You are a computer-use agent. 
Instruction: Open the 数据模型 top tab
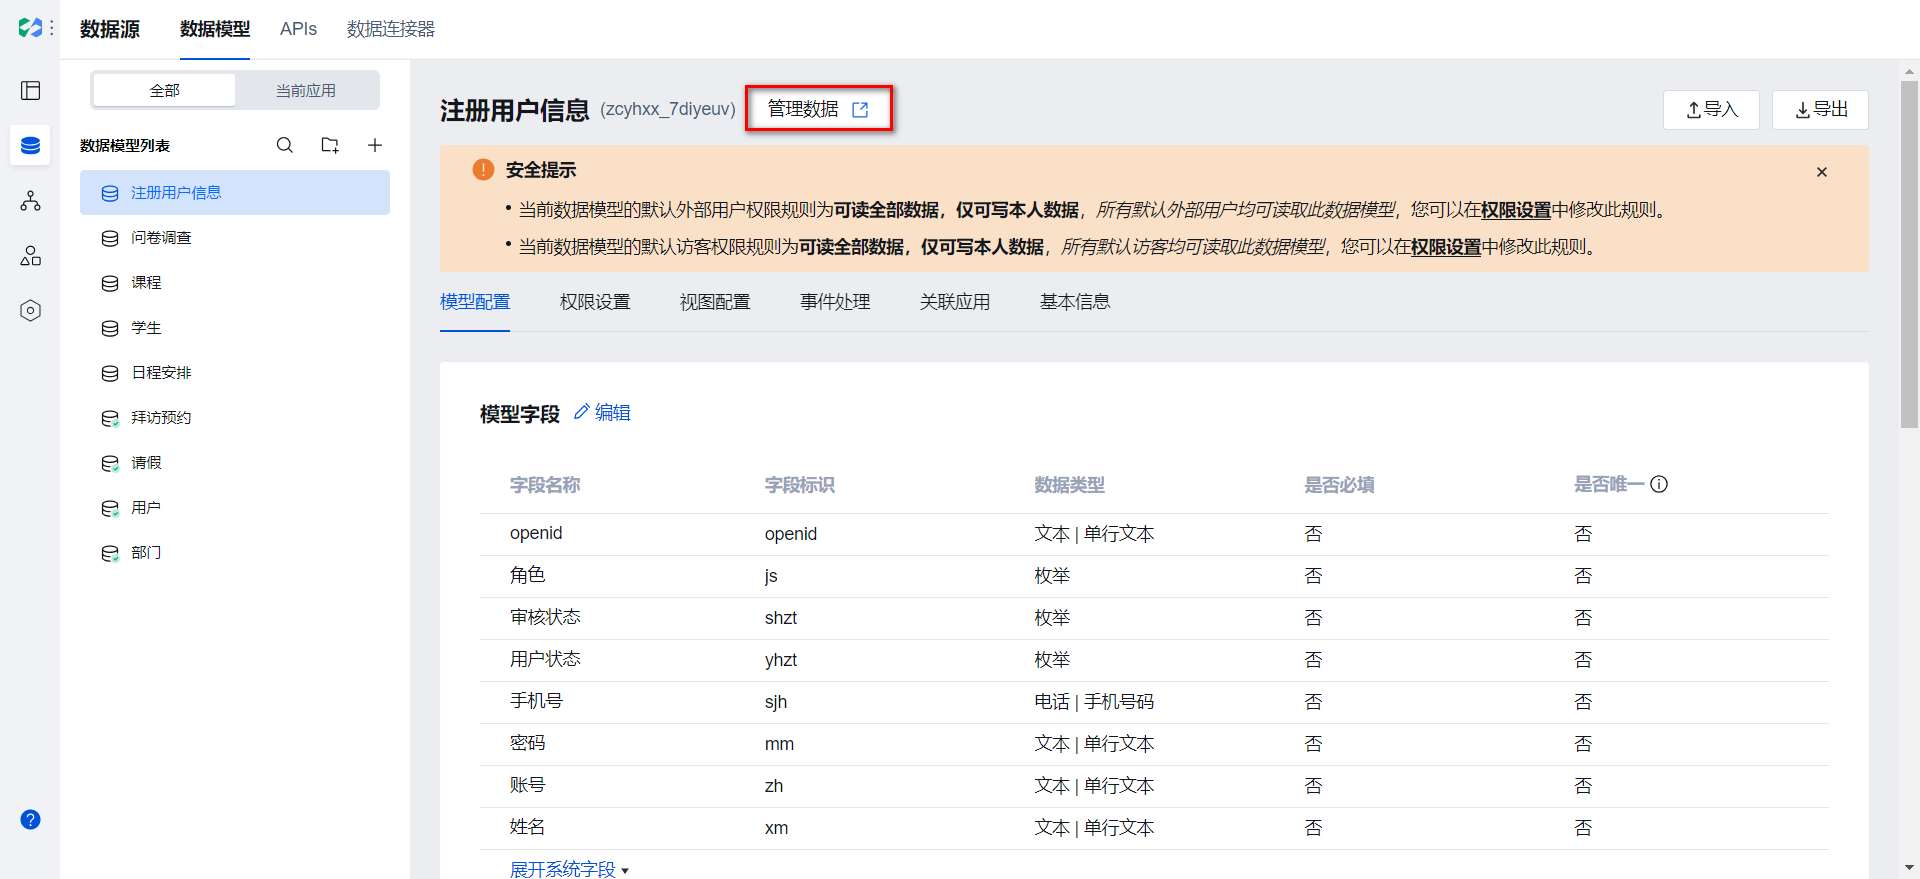(215, 29)
